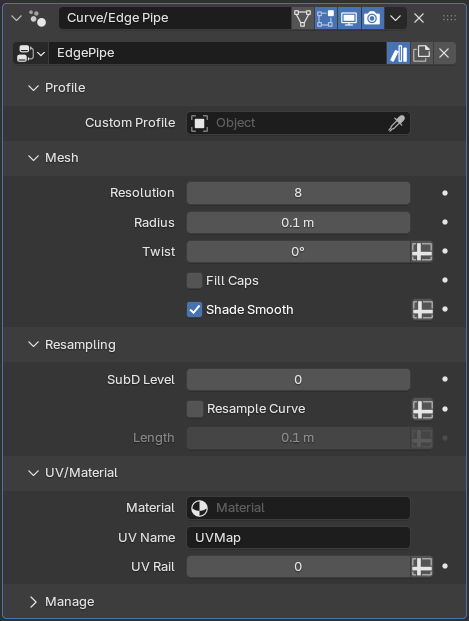Toggle On Cage vertex icon
The width and height of the screenshot is (469, 621).
[303, 18]
